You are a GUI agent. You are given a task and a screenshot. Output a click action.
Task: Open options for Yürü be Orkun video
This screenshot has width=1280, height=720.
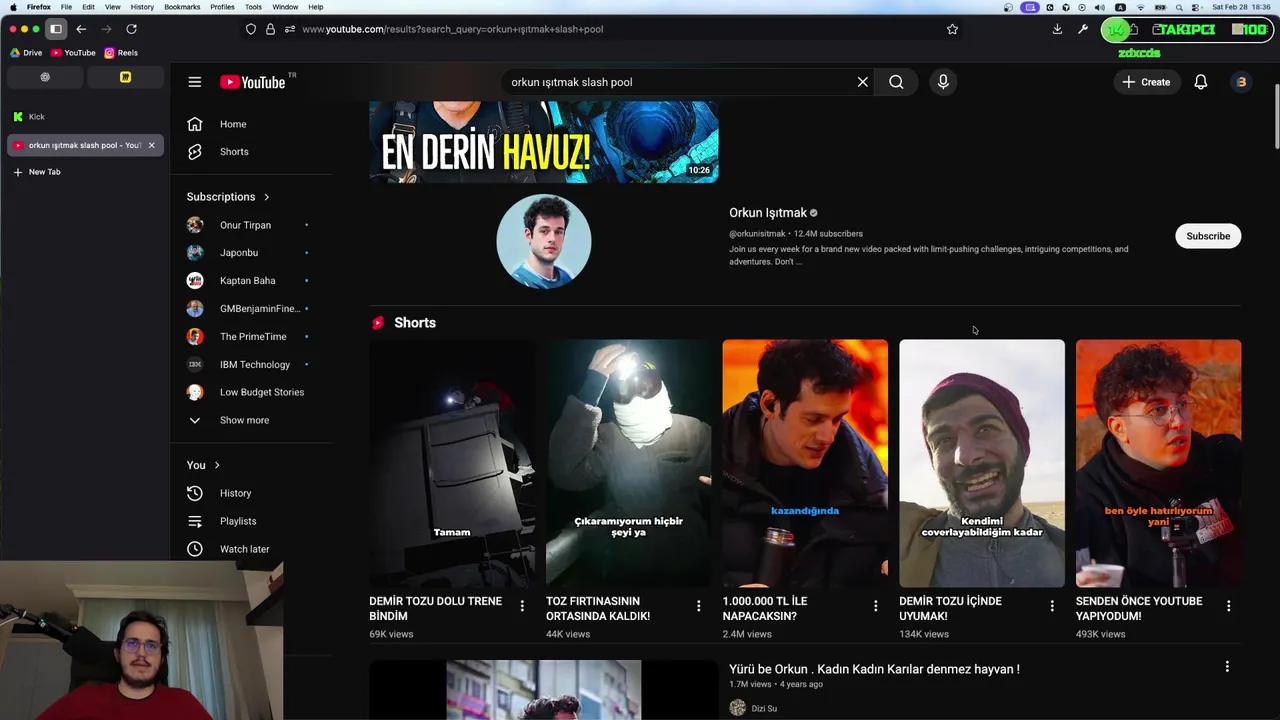pos(1227,667)
